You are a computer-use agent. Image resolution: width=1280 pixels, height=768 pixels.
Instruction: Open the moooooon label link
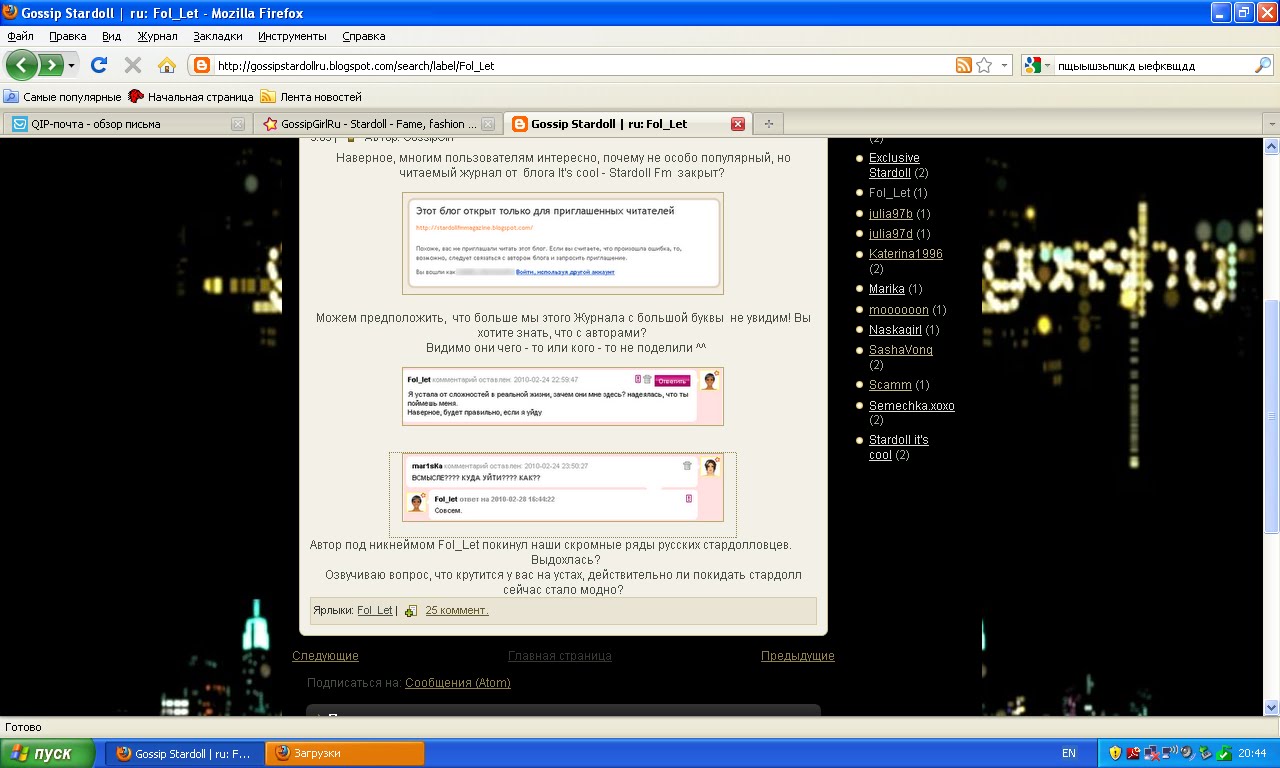899,310
